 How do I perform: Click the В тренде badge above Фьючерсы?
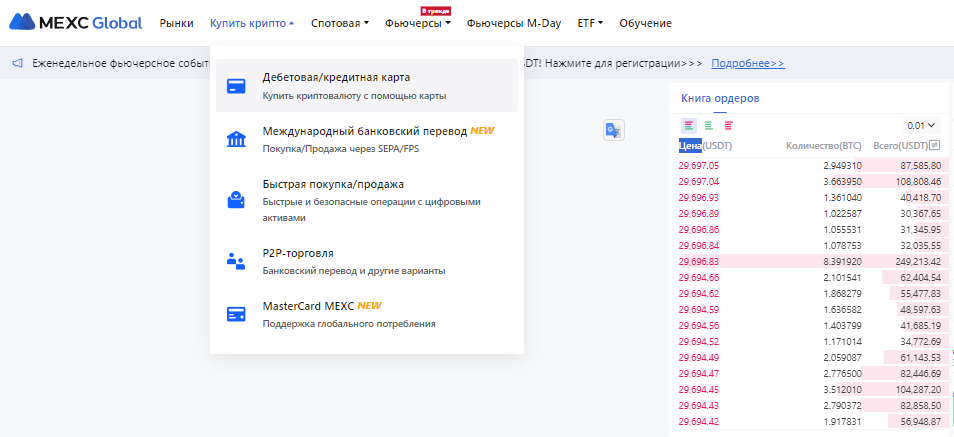(436, 11)
